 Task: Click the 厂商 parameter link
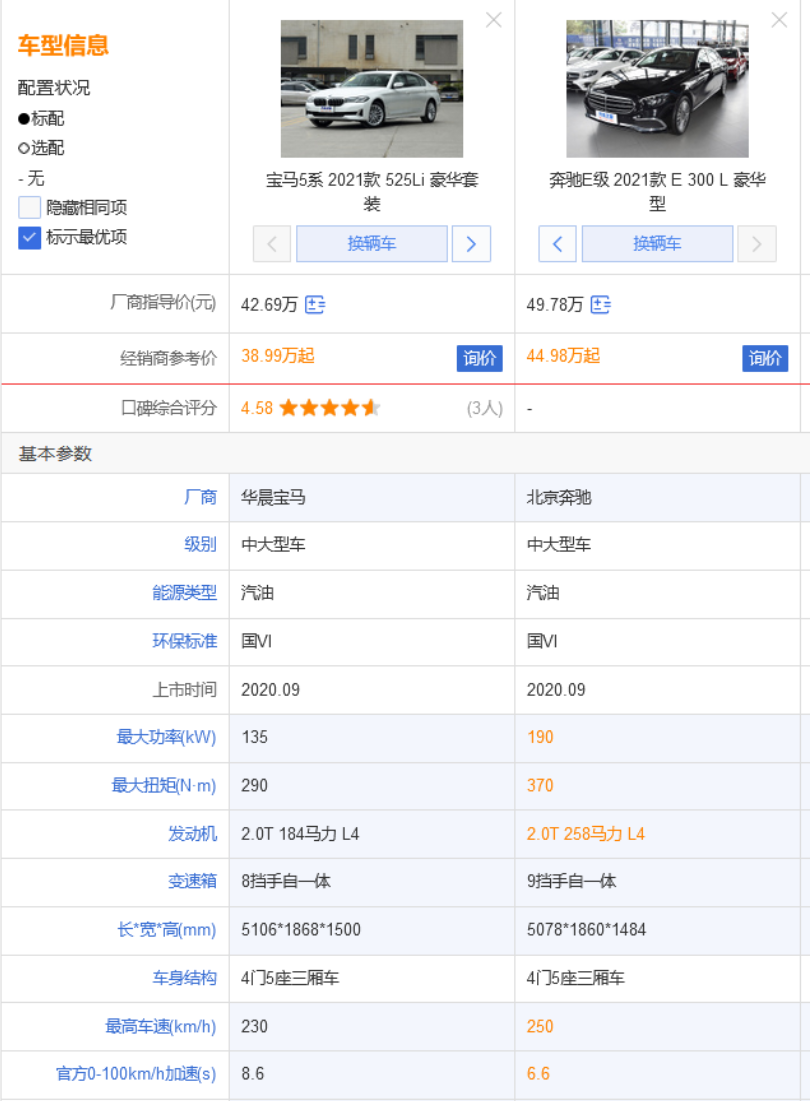coord(200,498)
